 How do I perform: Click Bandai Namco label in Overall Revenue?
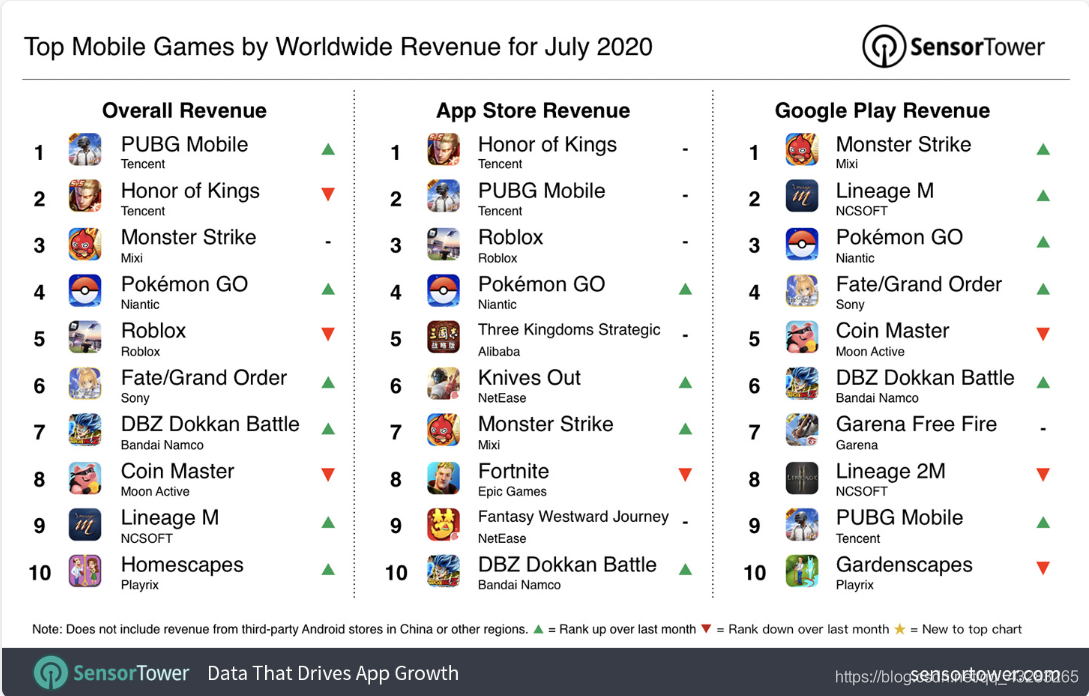(x=162, y=445)
